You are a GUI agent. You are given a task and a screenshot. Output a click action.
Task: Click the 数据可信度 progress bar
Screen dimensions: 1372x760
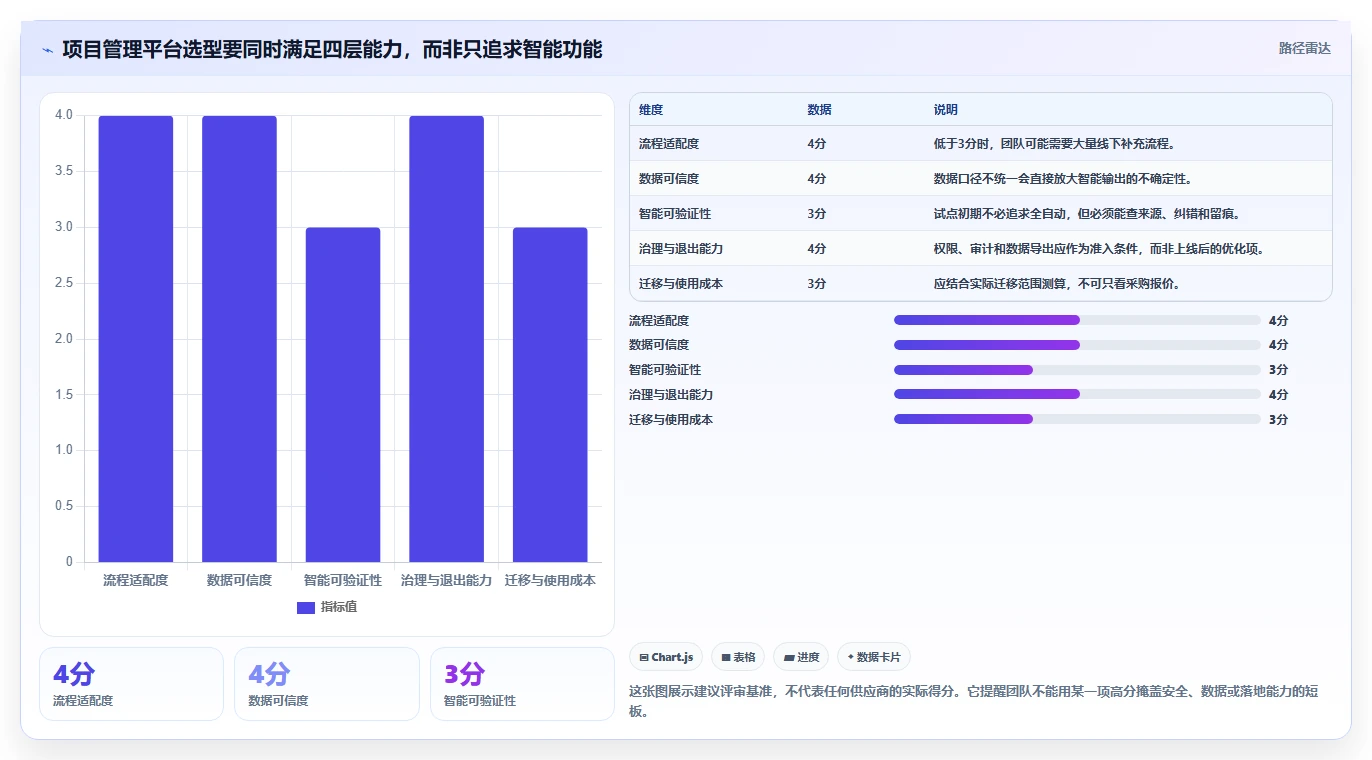1077,345
